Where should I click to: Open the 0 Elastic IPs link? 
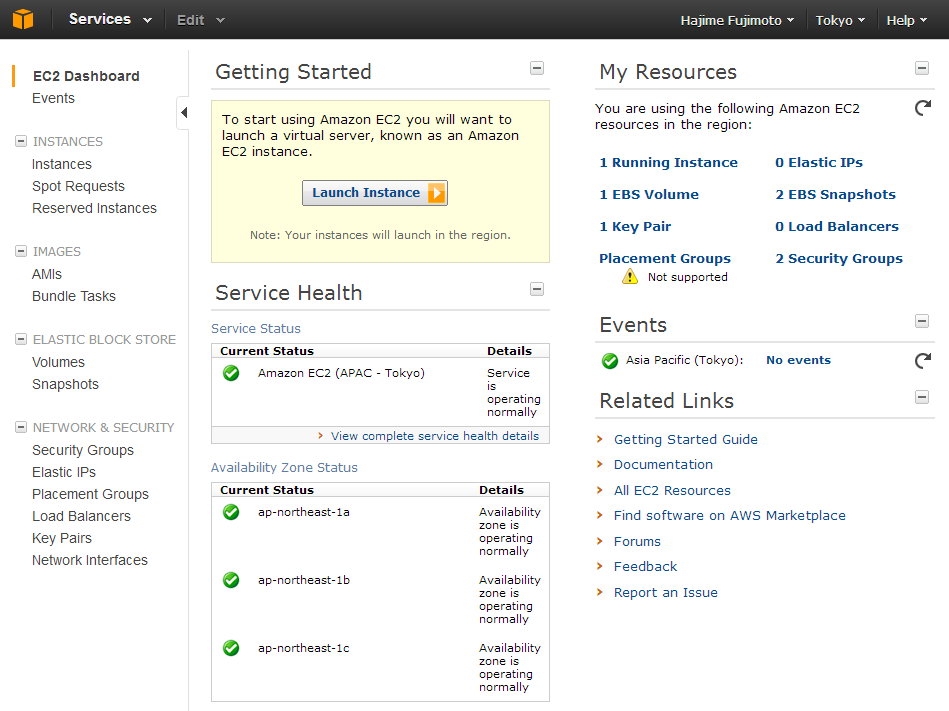click(819, 162)
